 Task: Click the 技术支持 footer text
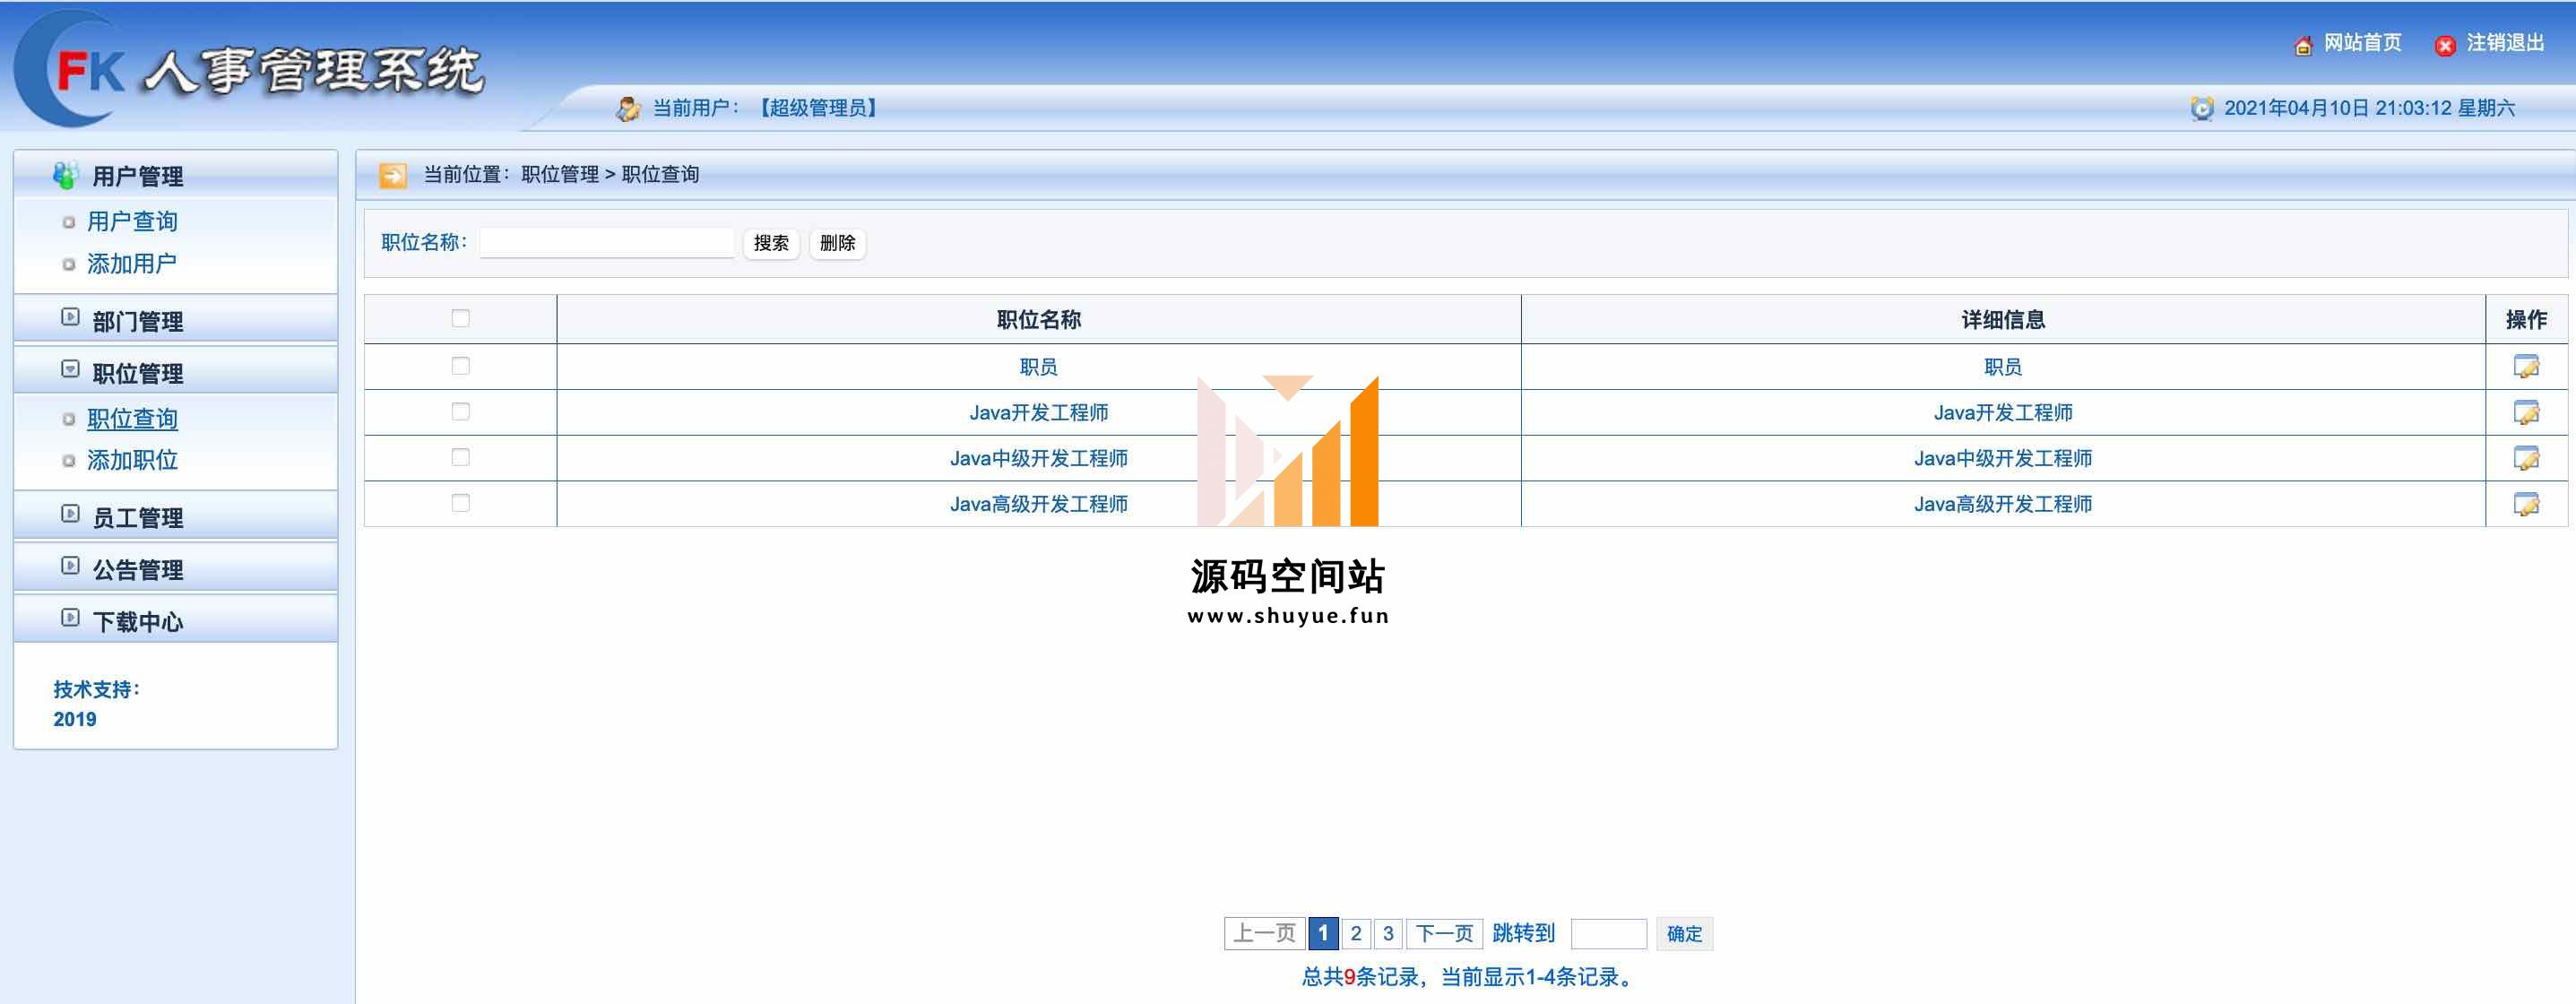96,689
